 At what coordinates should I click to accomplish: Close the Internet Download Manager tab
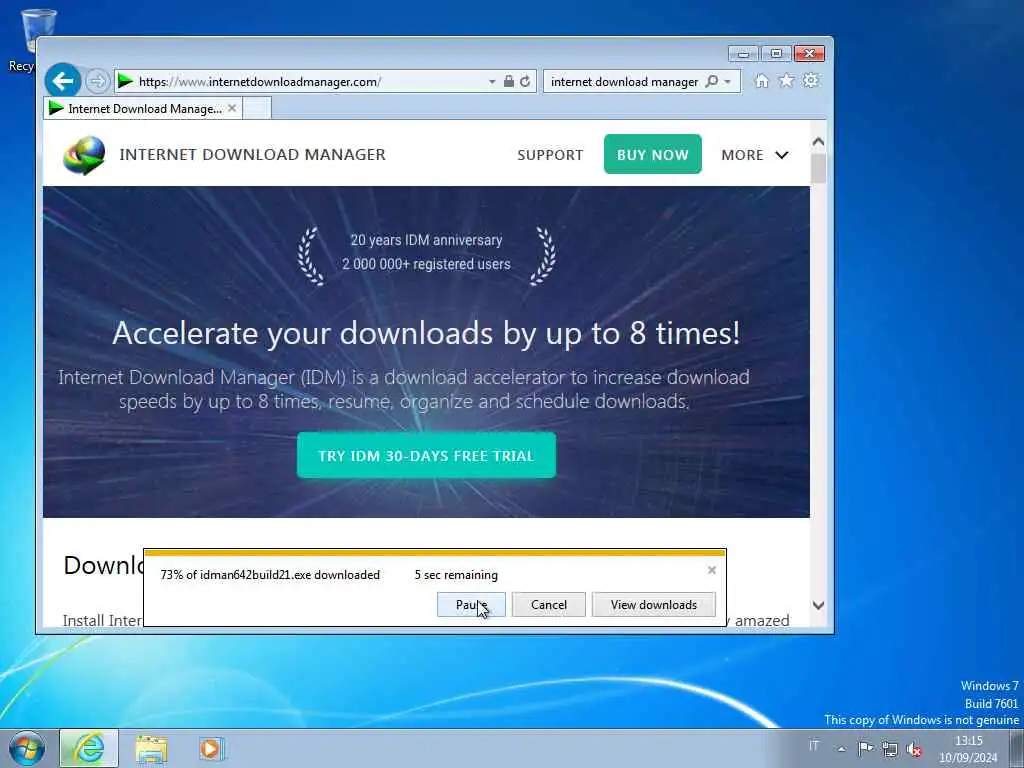[232, 108]
